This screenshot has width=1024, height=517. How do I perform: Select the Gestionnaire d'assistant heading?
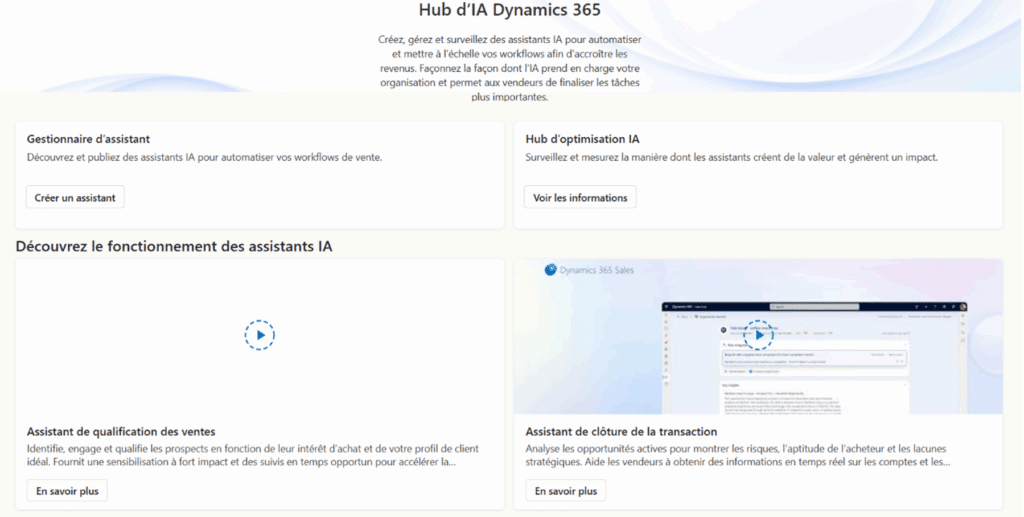(88, 139)
